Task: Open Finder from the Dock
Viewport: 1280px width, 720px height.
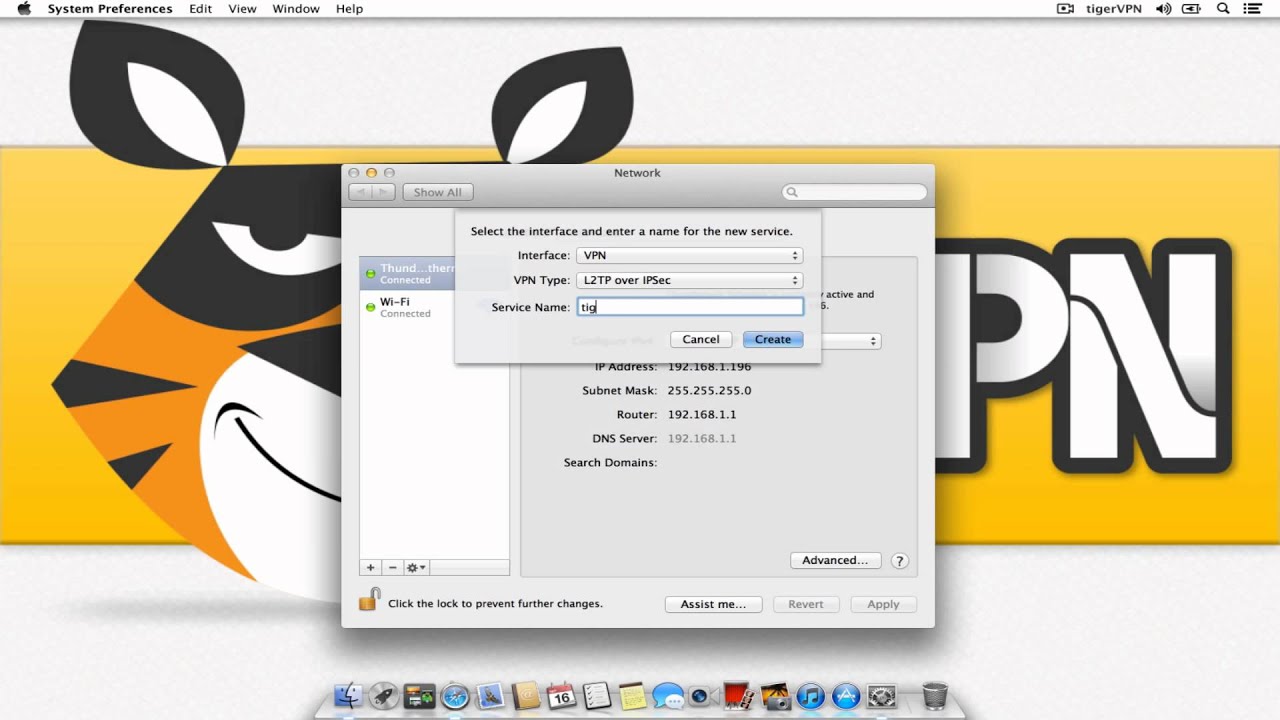Action: [348, 696]
